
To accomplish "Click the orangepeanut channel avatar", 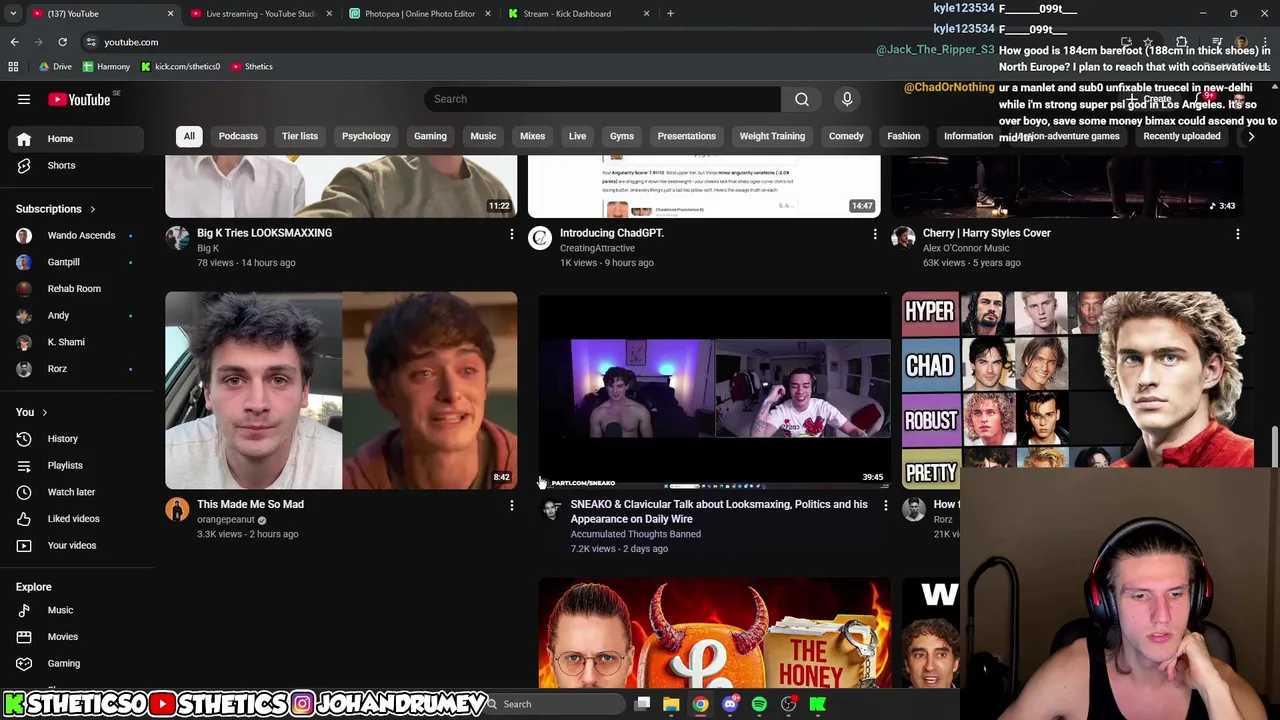I will coord(177,510).
